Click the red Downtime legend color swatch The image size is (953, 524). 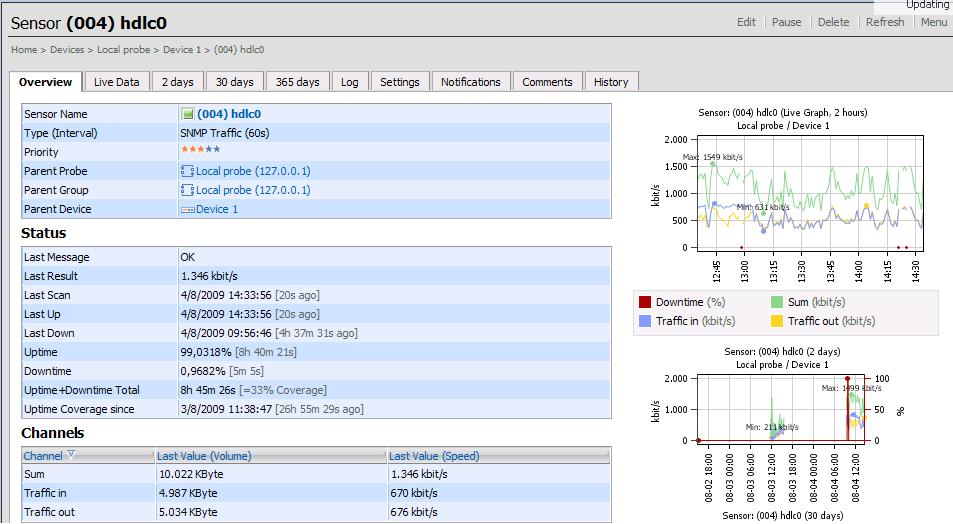pyautogui.click(x=646, y=302)
